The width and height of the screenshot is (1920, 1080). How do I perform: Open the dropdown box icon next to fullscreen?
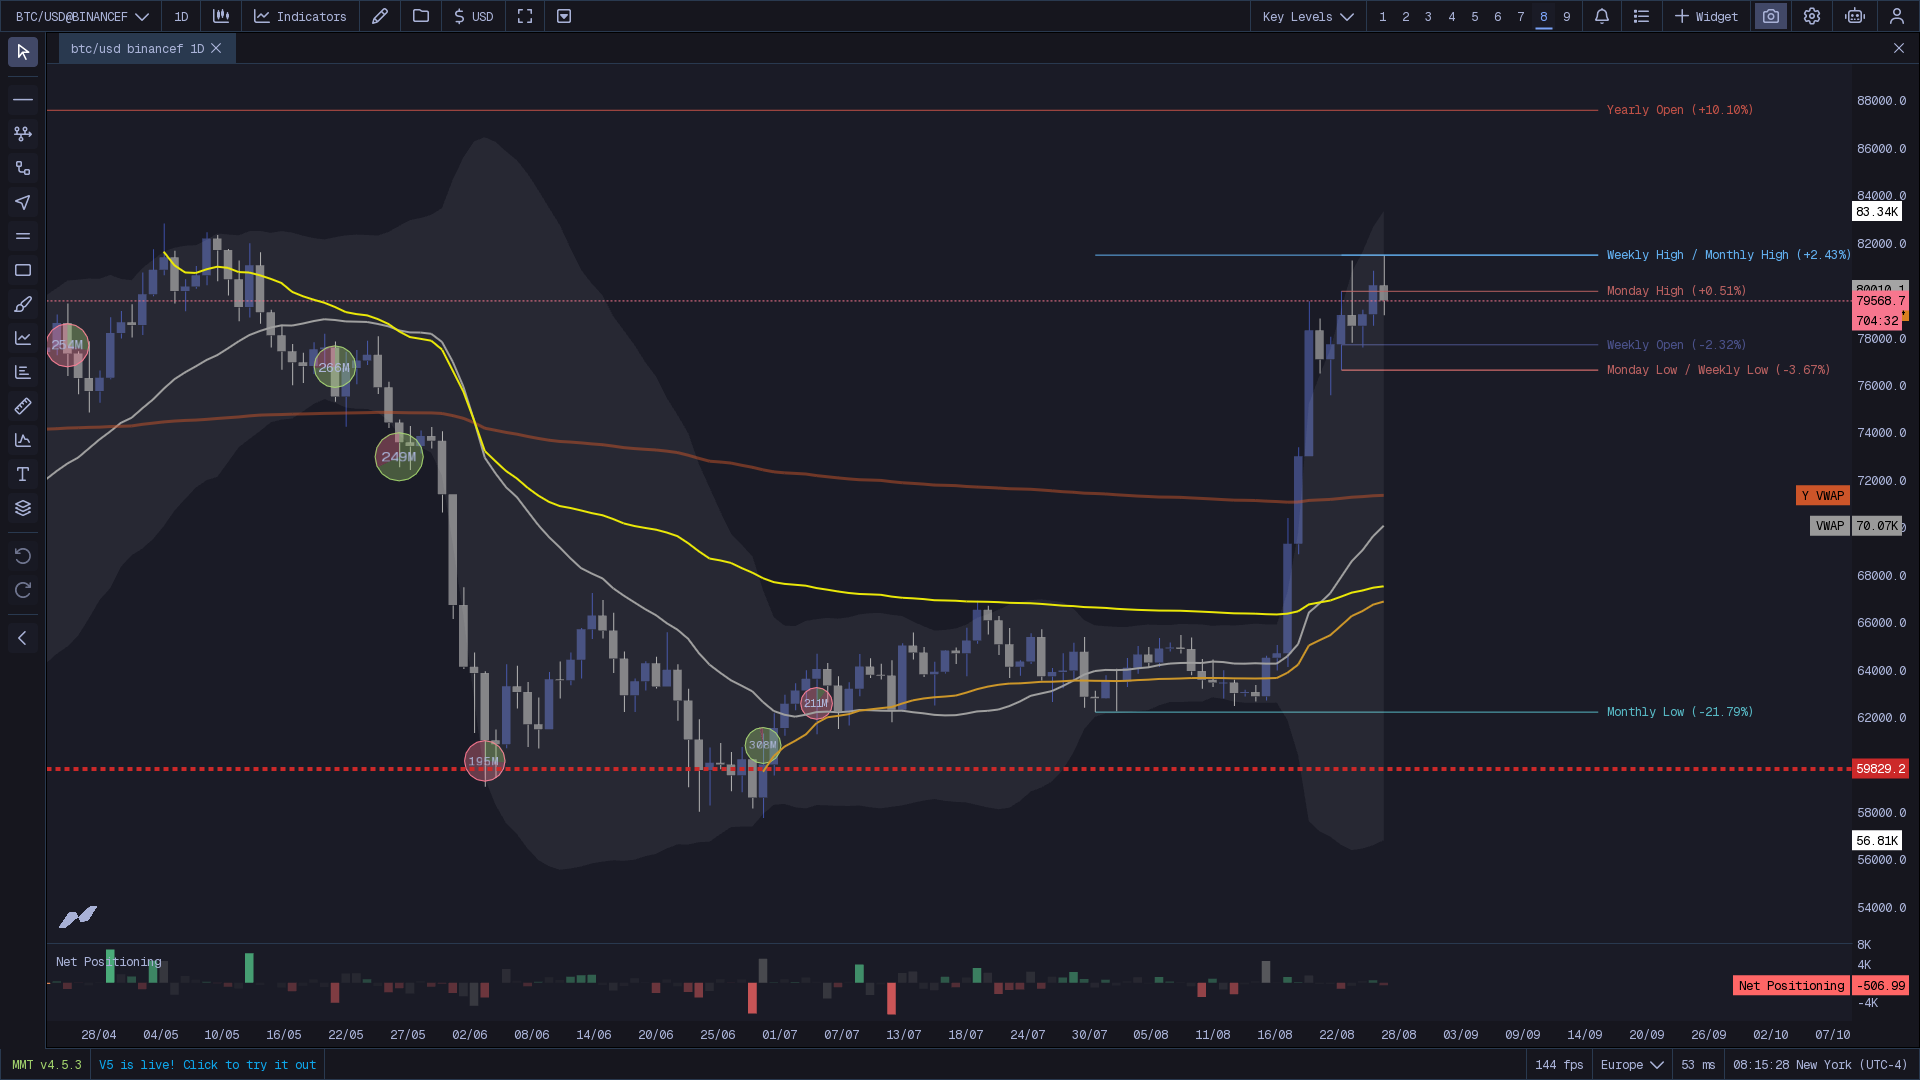coord(564,16)
